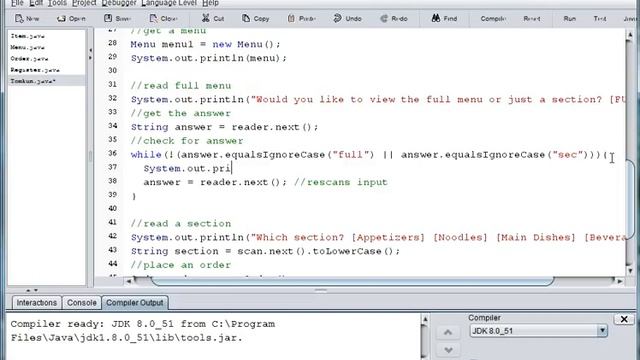Open a file with the Open icon

pyautogui.click(x=71, y=18)
